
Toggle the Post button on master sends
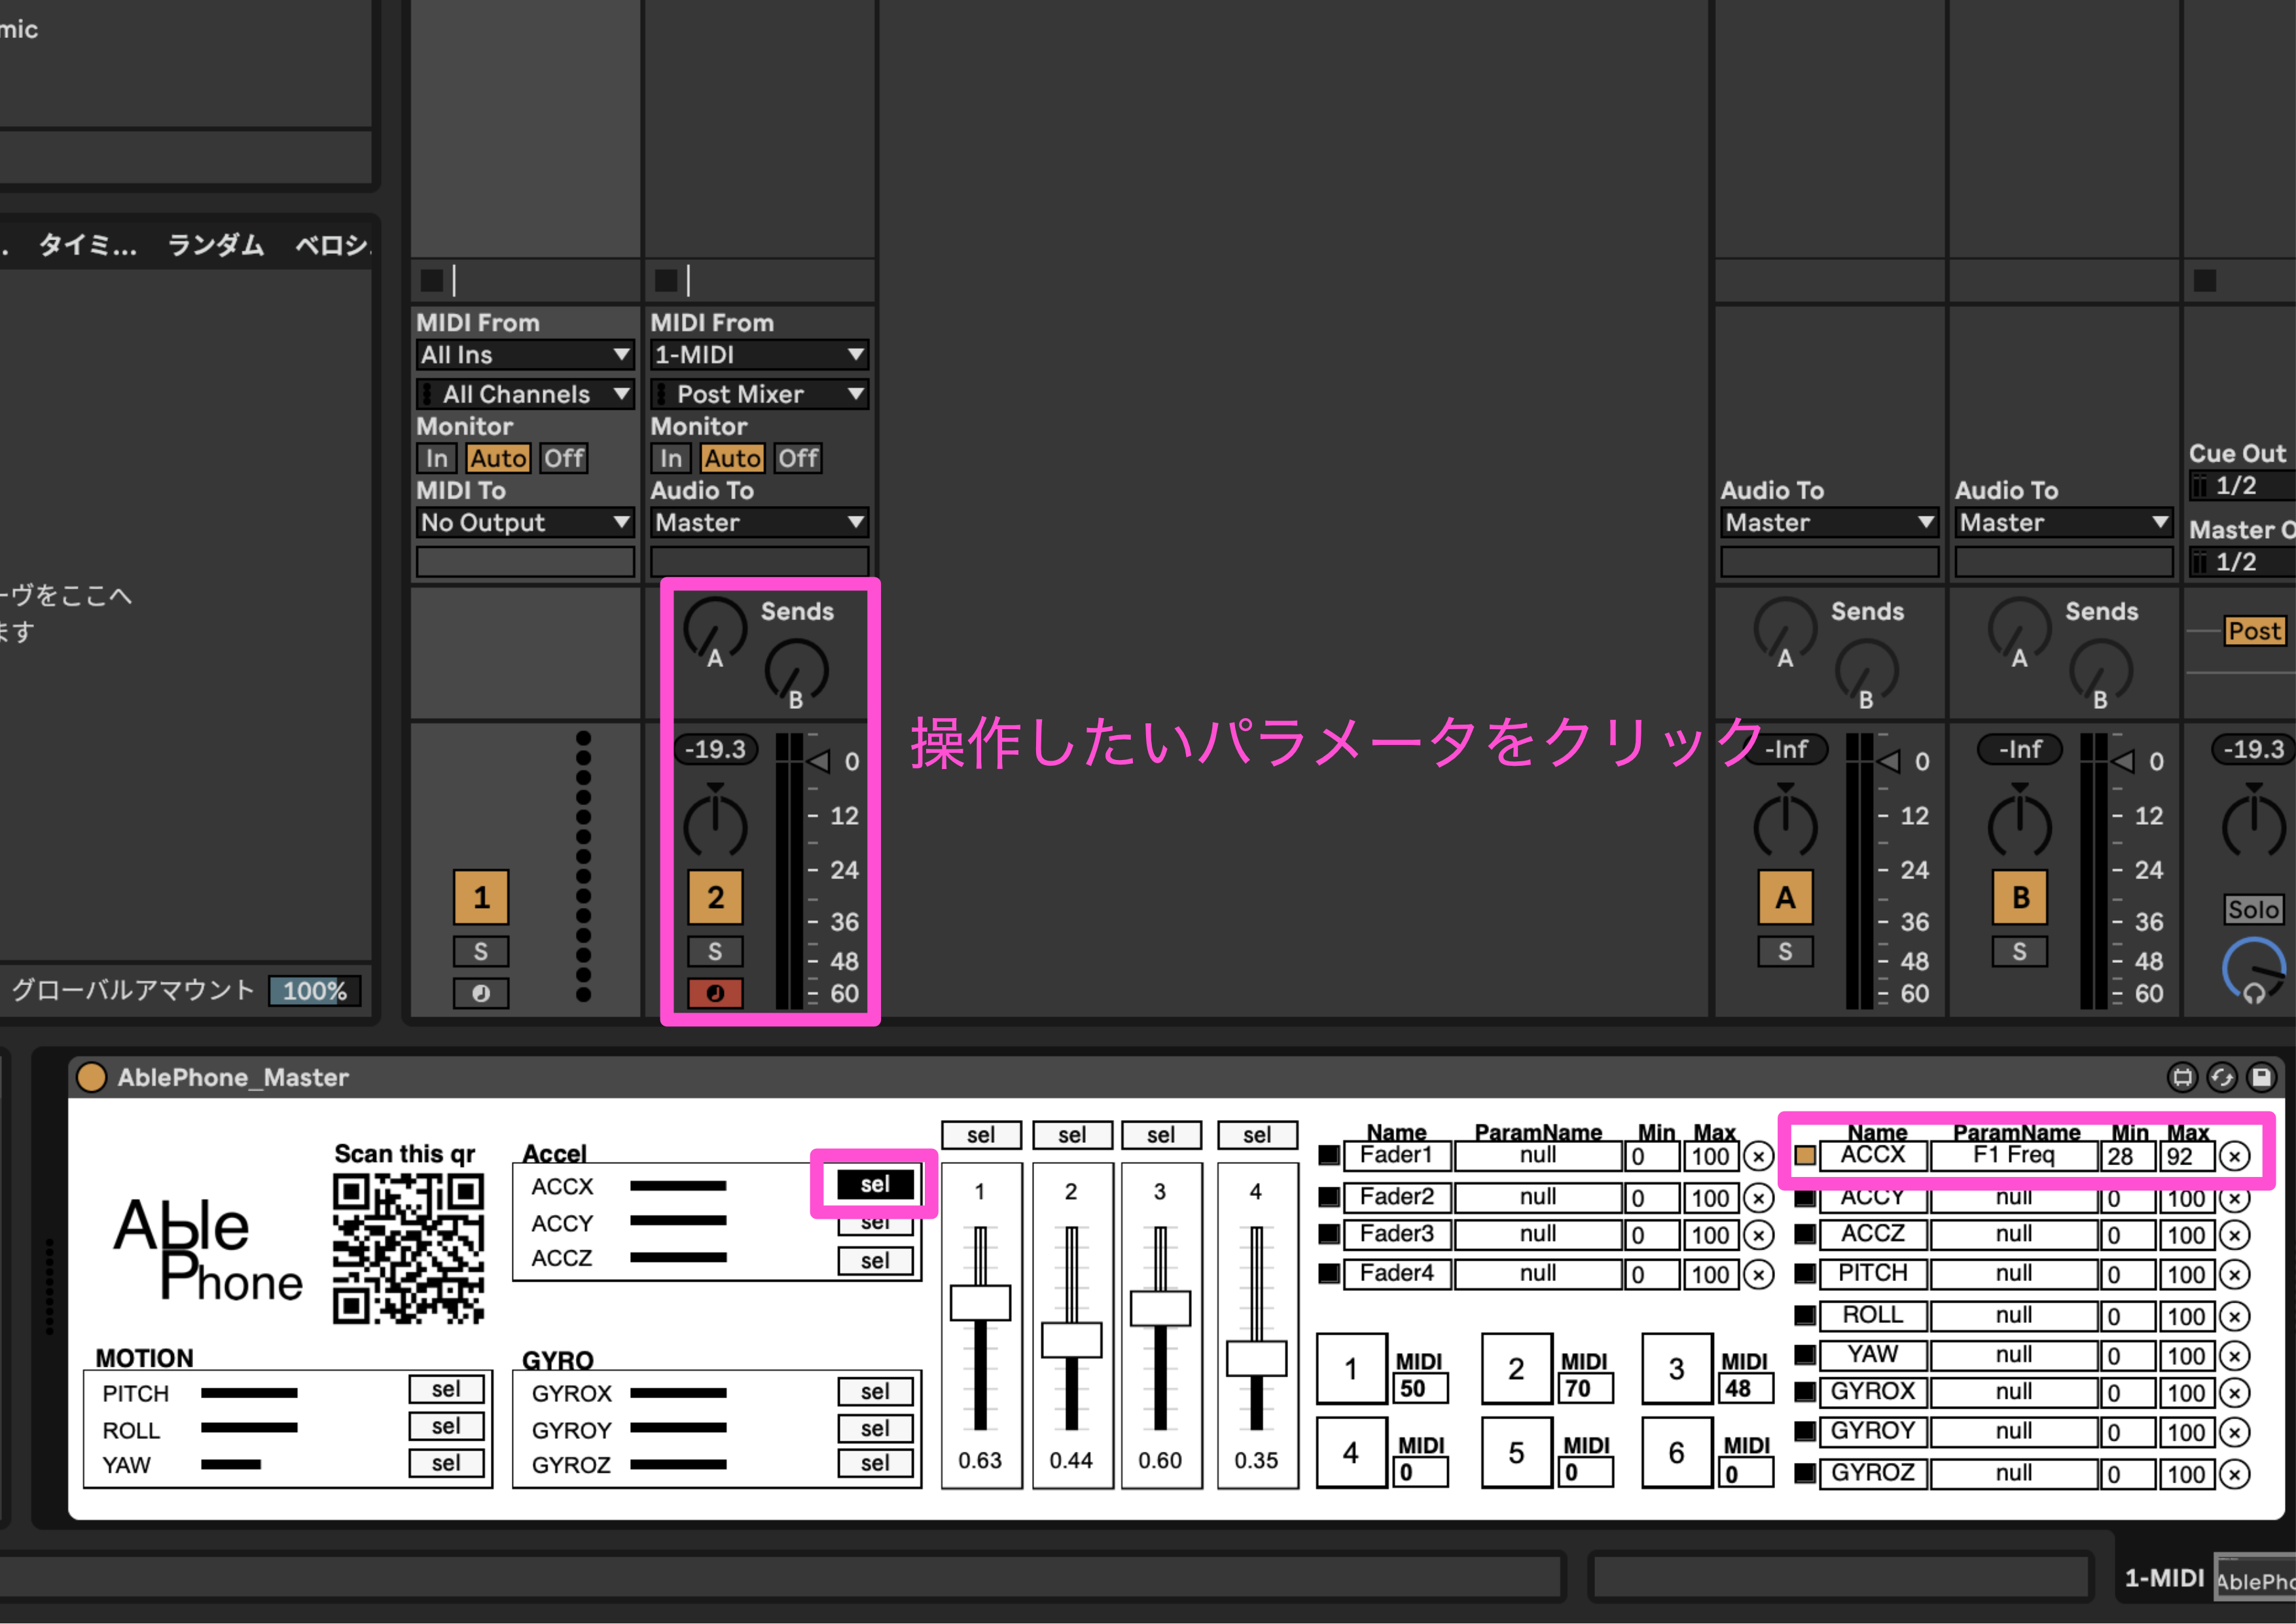(x=2254, y=631)
